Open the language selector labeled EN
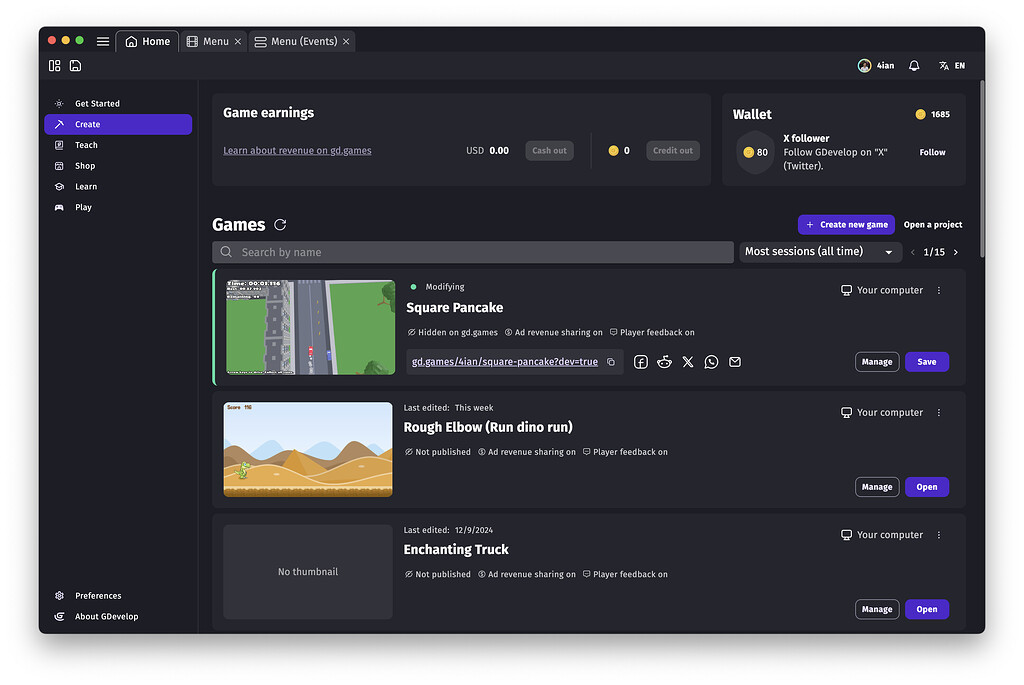1024x685 pixels. [x=950, y=65]
